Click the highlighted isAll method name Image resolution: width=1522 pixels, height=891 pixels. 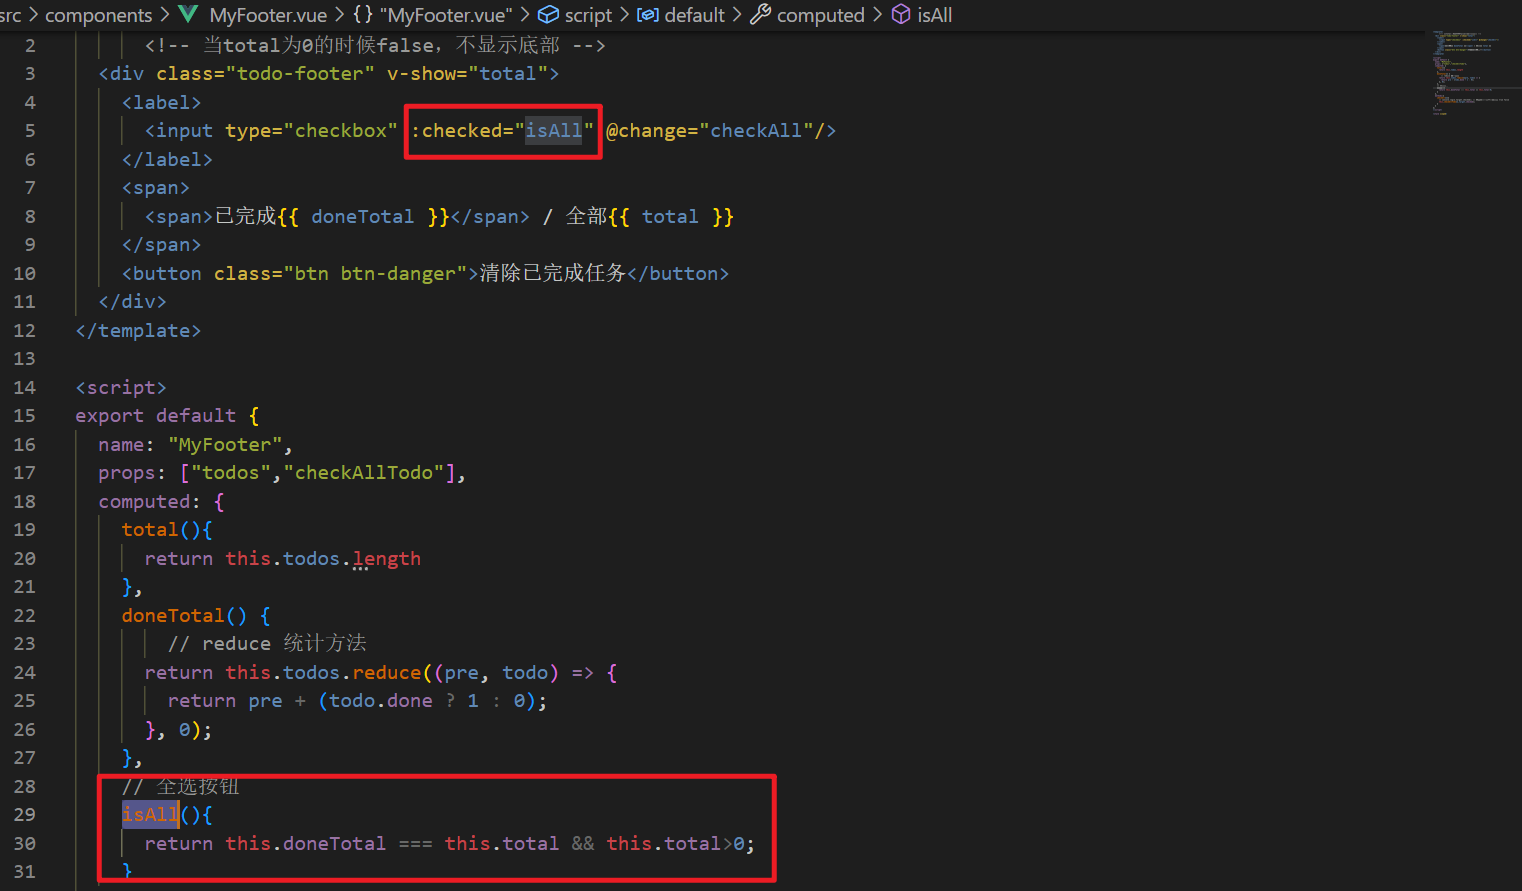click(150, 815)
